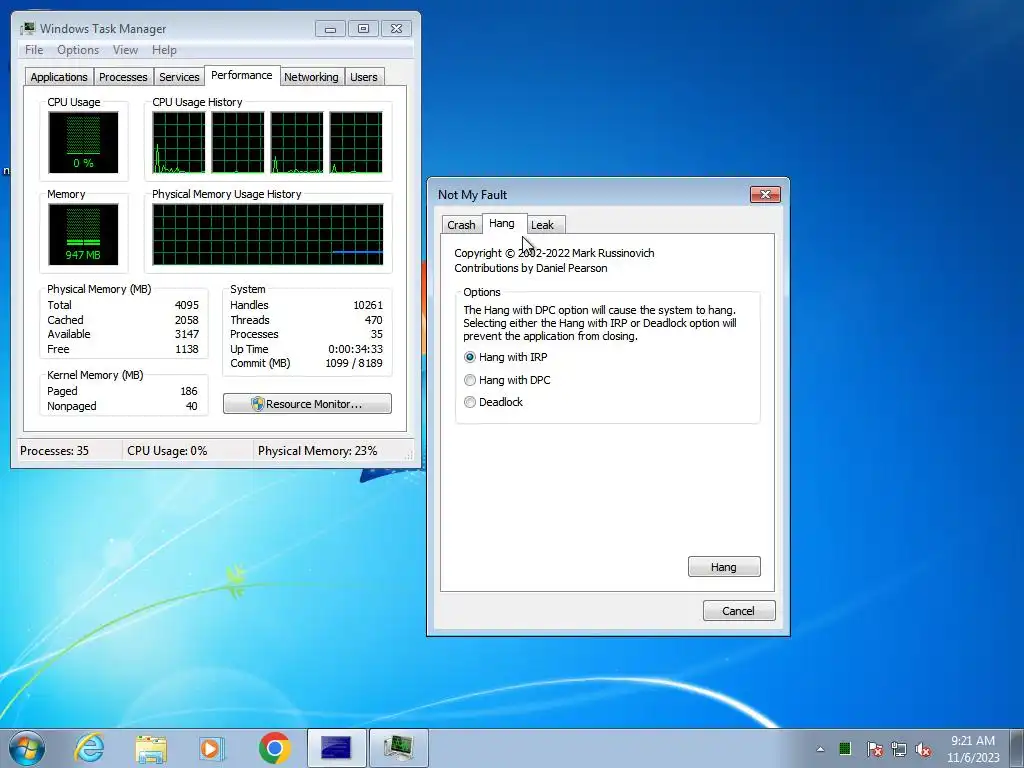This screenshot has height=768, width=1024.
Task: Switch to the Users tab
Action: point(363,77)
